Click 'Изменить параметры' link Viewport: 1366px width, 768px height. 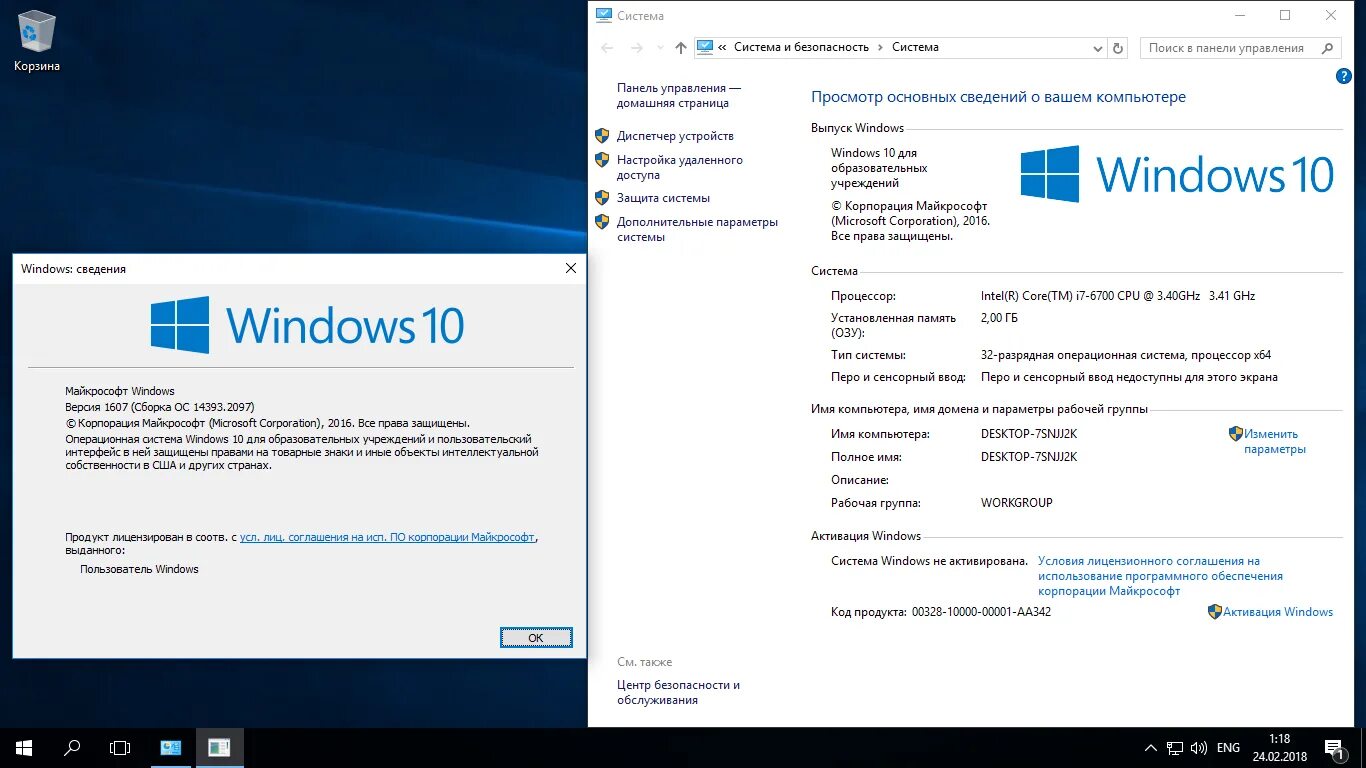[x=1274, y=442]
